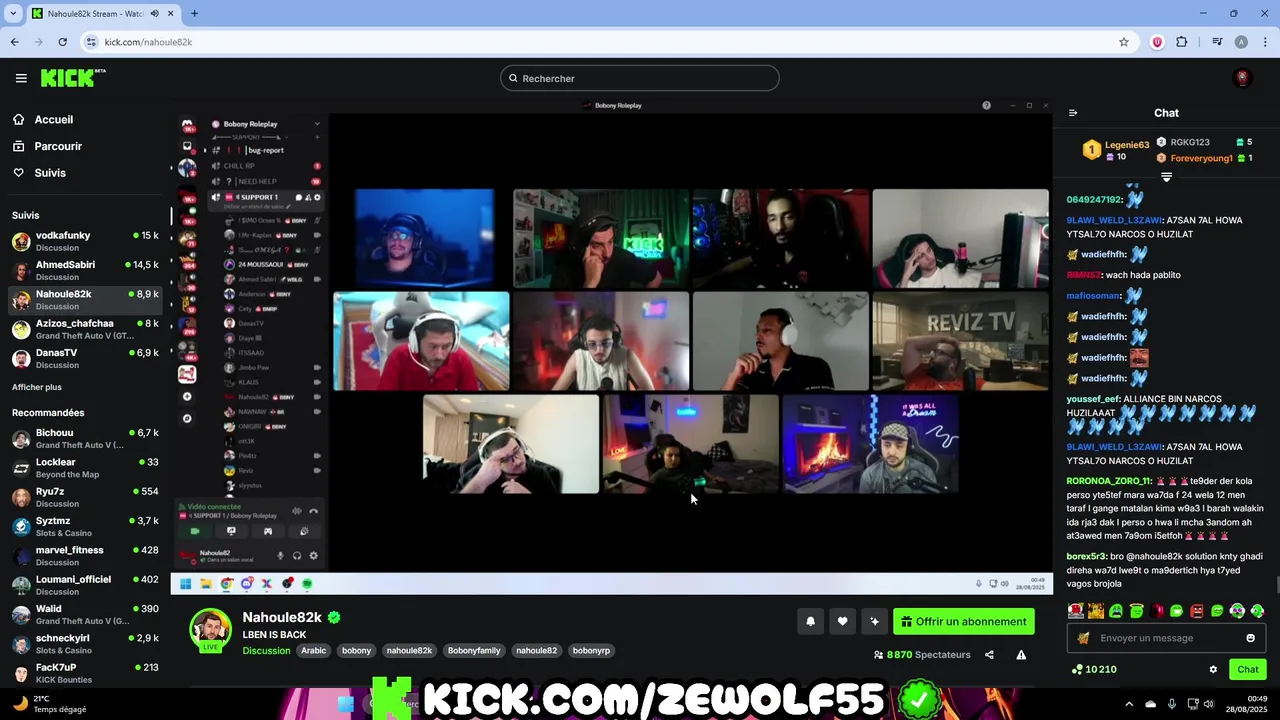Click RORONOA_ZORO_11 chat username
This screenshot has width=1280, height=720.
pos(1109,481)
